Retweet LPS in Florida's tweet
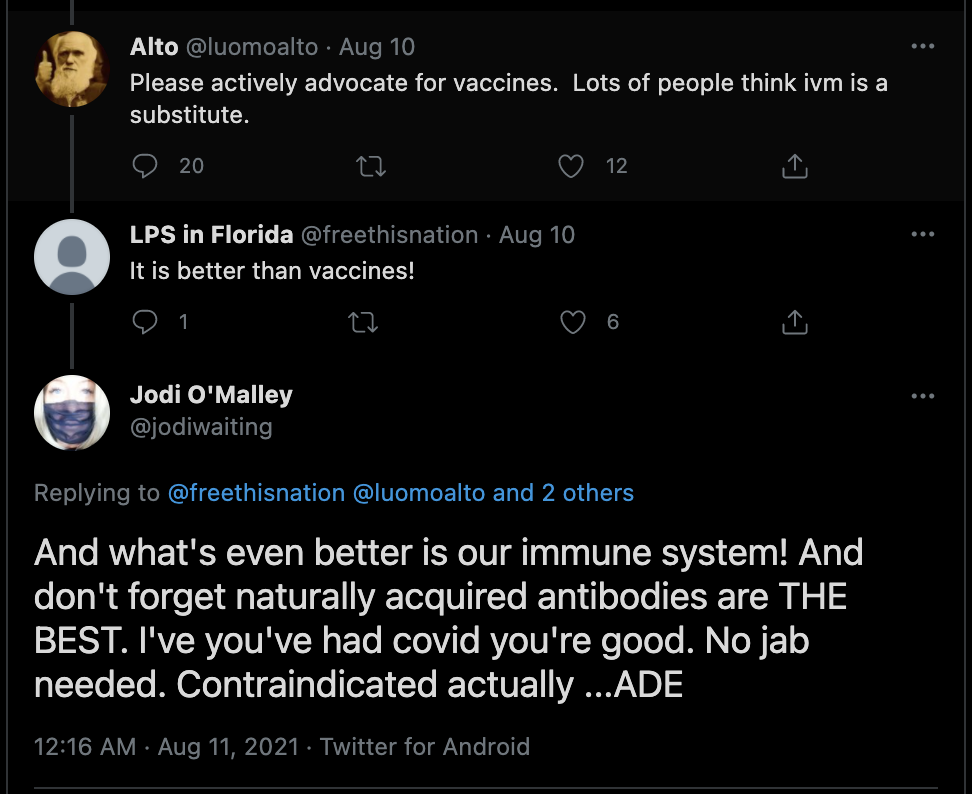This screenshot has height=794, width=972. 371,321
